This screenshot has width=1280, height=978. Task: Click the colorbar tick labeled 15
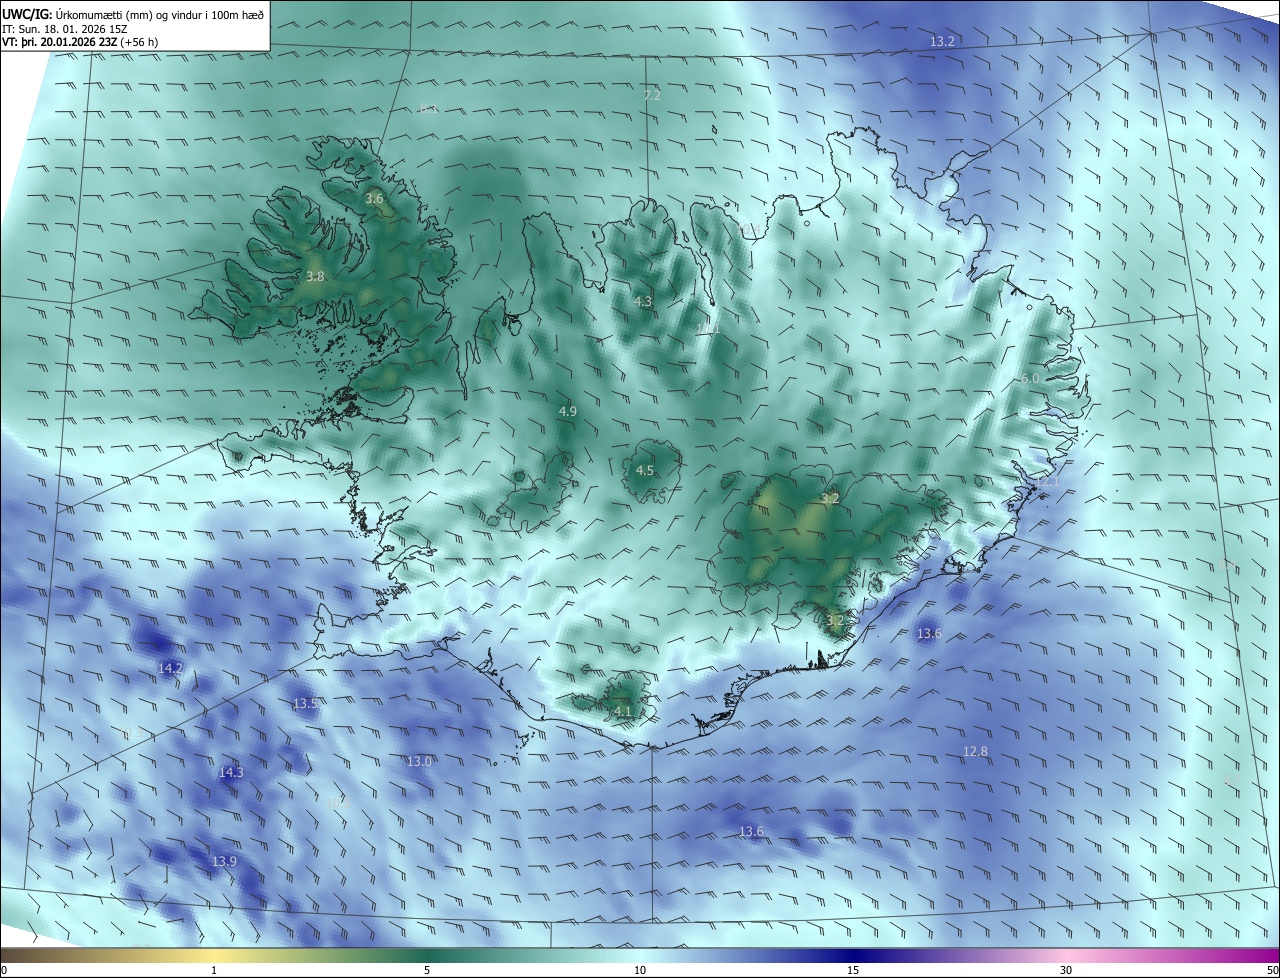(x=853, y=970)
